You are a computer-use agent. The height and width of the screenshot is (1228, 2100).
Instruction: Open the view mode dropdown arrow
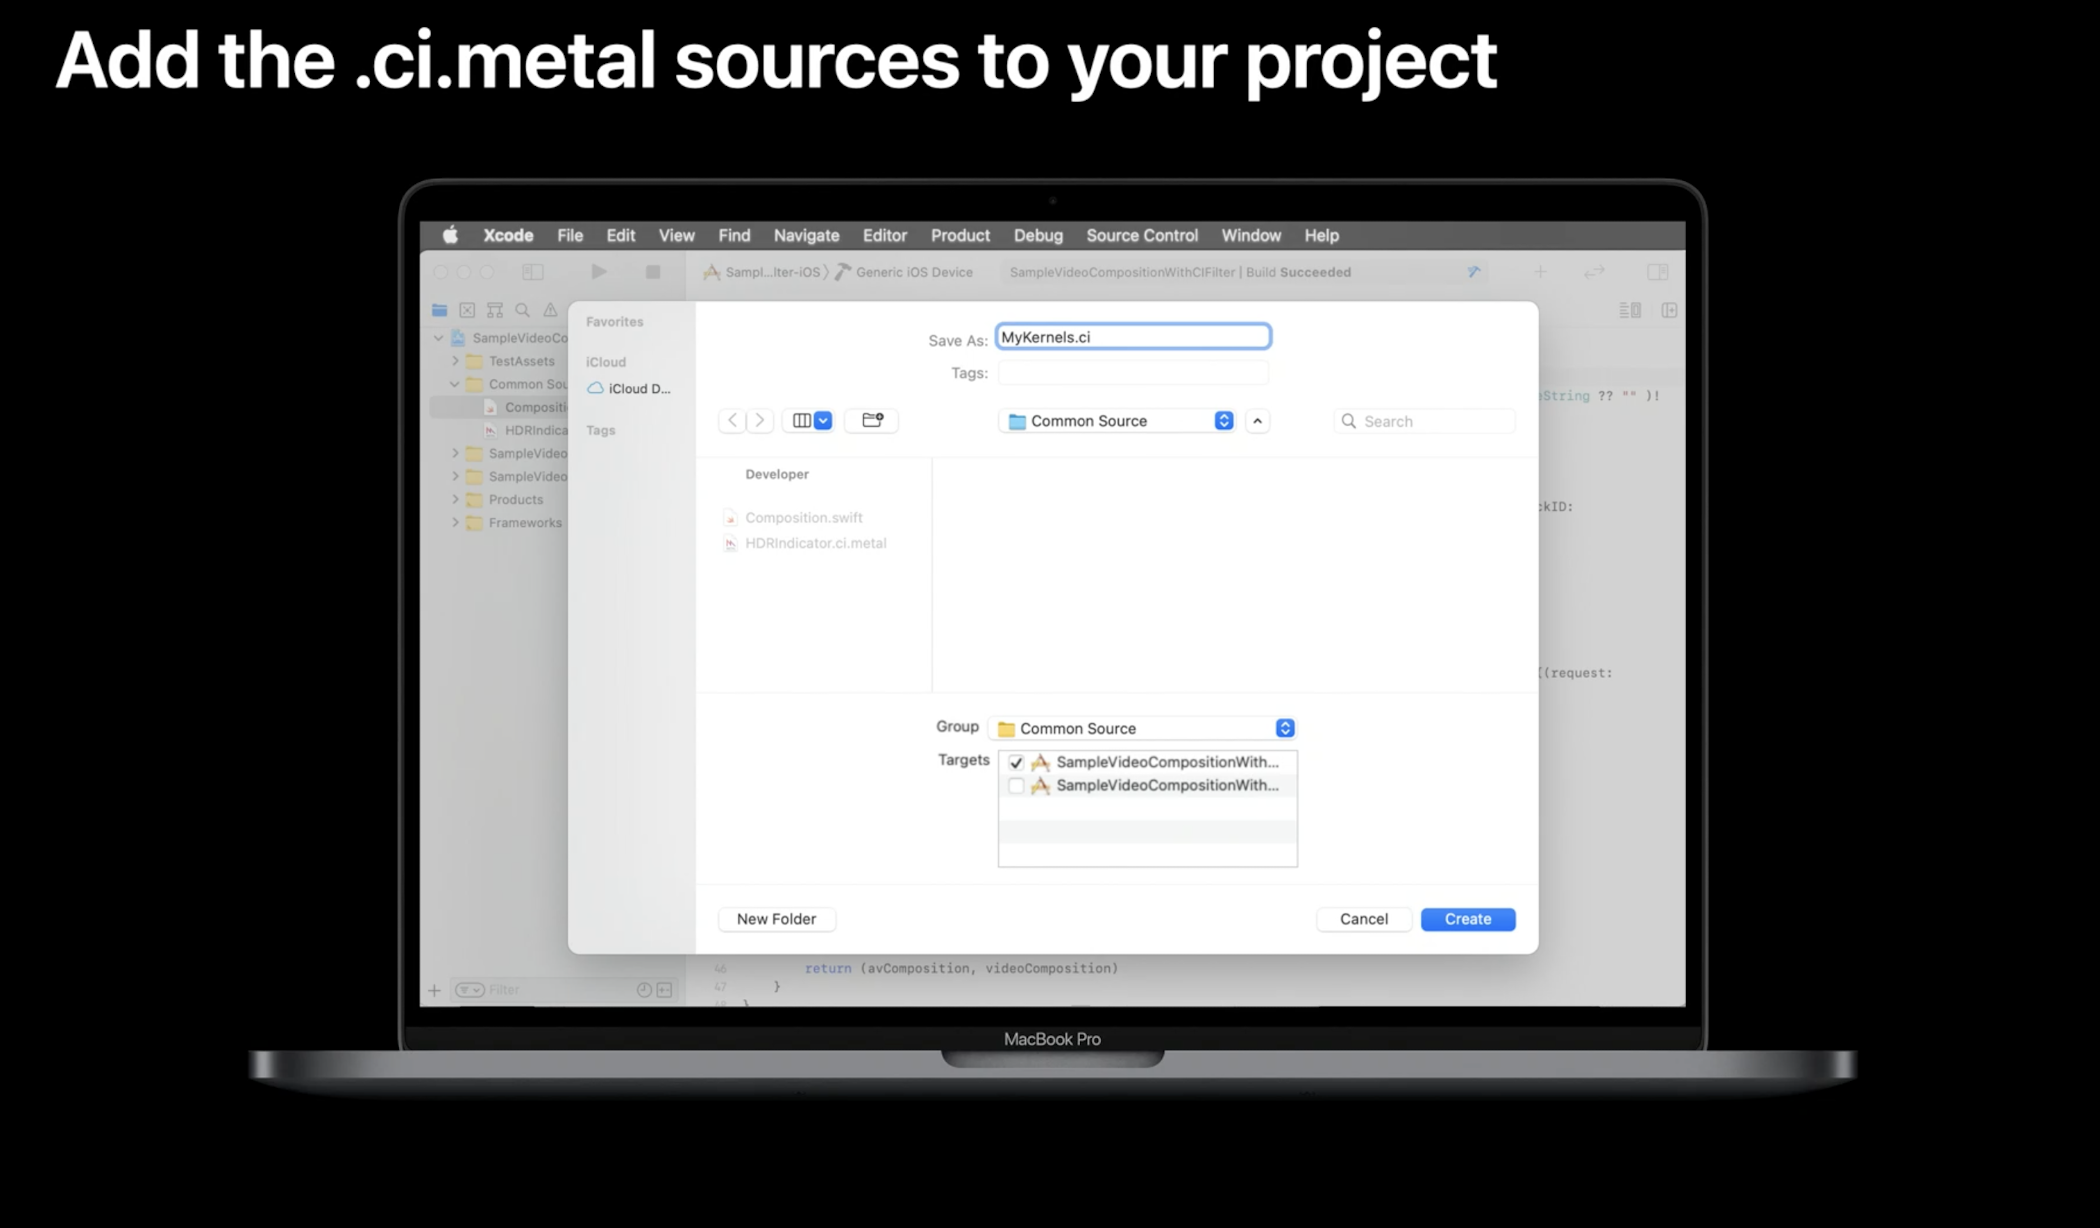823,421
